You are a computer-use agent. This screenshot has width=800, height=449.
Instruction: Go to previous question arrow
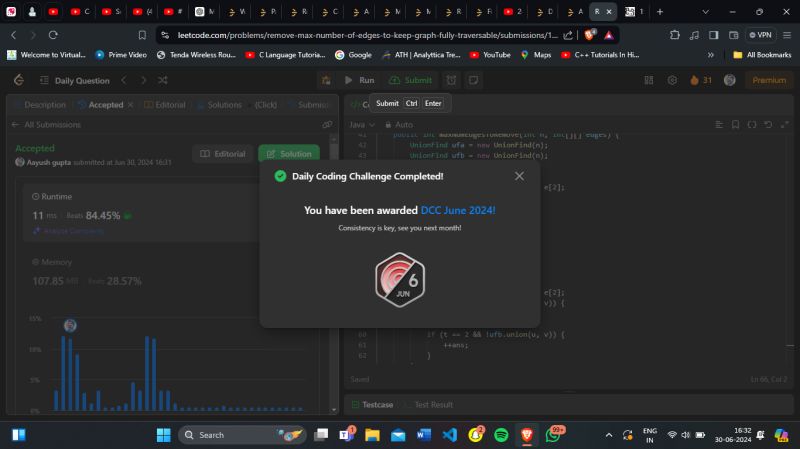(x=124, y=80)
